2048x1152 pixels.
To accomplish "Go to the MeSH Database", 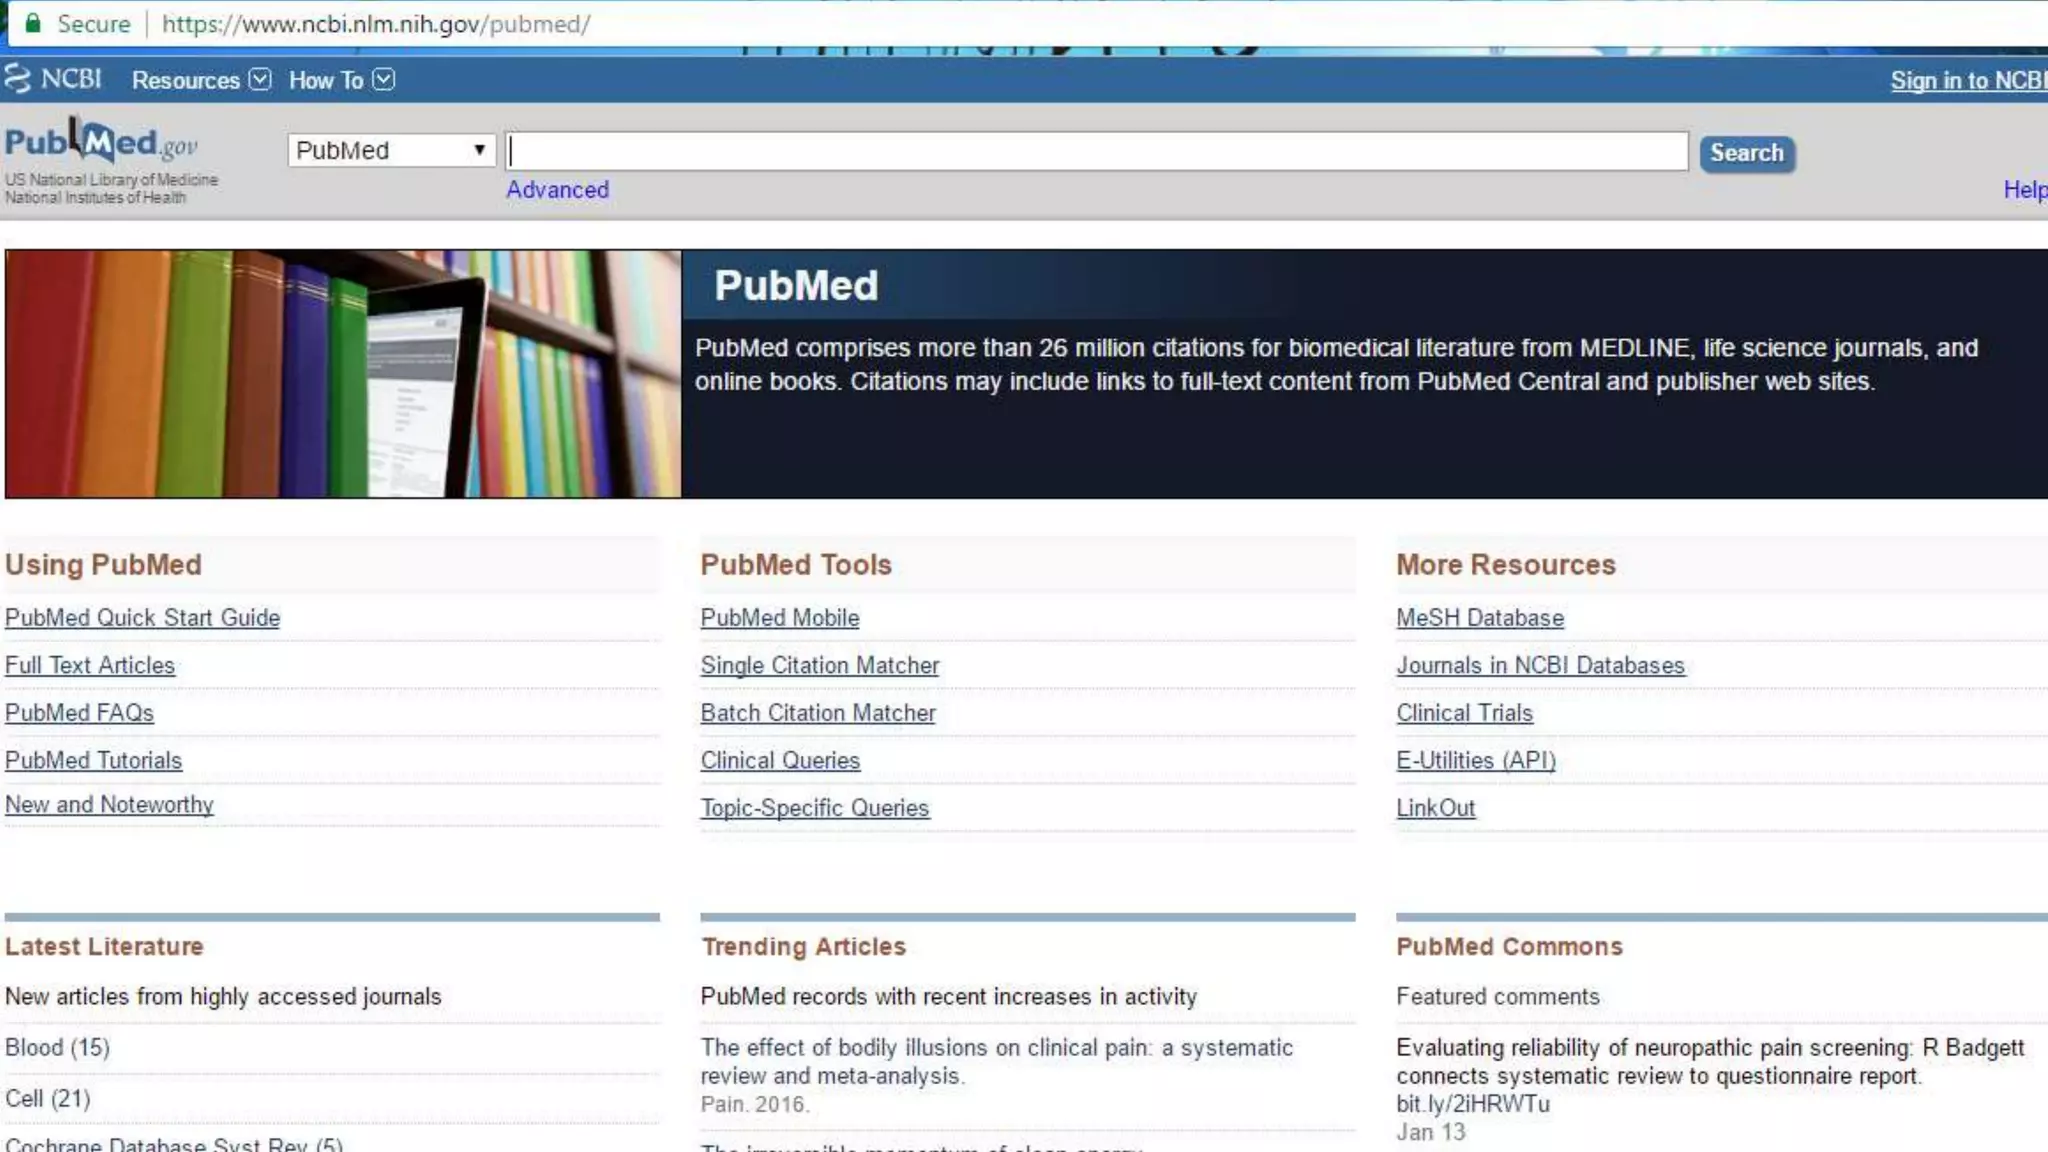I will point(1479,618).
